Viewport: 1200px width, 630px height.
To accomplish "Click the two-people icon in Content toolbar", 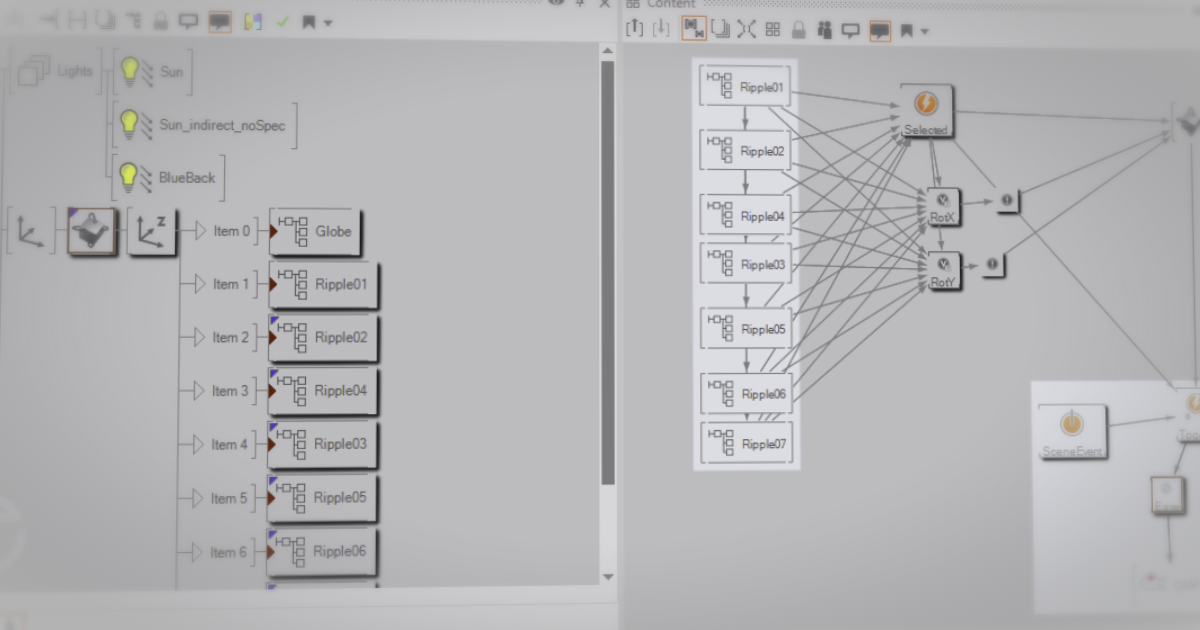I will (825, 30).
